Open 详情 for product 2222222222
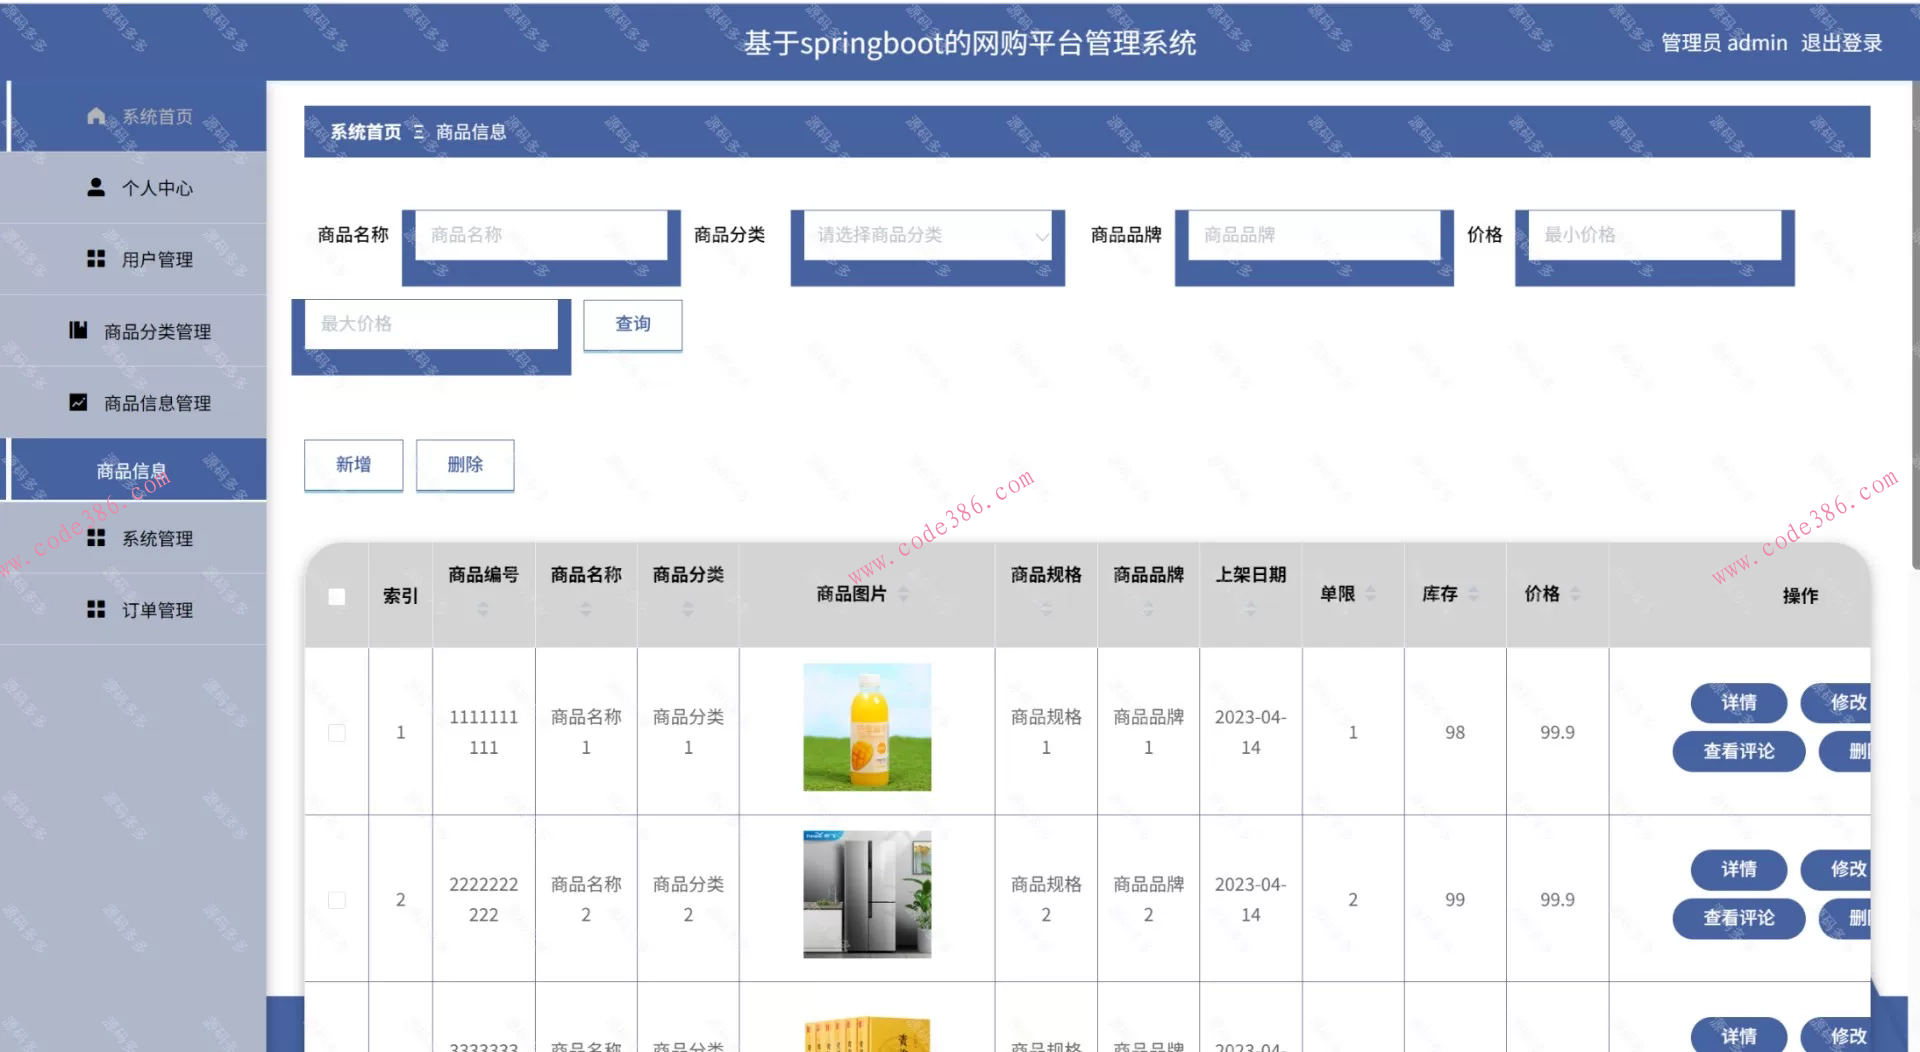This screenshot has height=1052, width=1920. (1739, 870)
